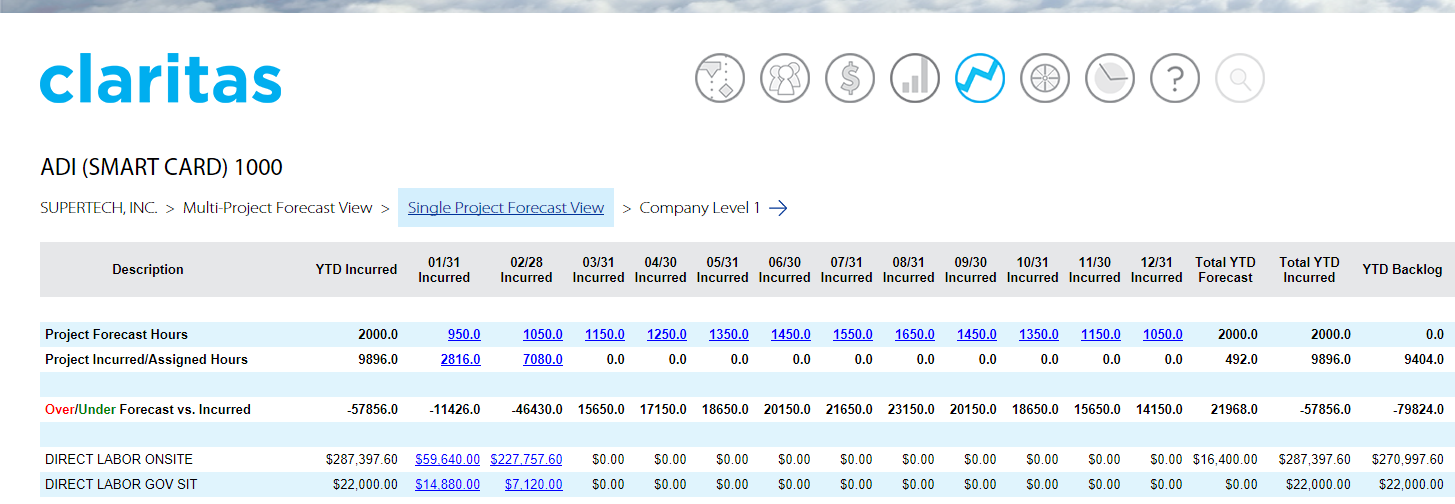The image size is (1455, 504).
Task: Select the DIRECT LABOR GOV SIT row label
Action: [x=121, y=485]
